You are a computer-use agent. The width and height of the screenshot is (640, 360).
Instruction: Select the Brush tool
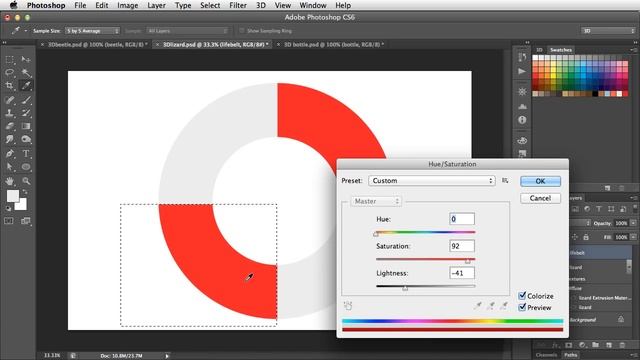26,100
